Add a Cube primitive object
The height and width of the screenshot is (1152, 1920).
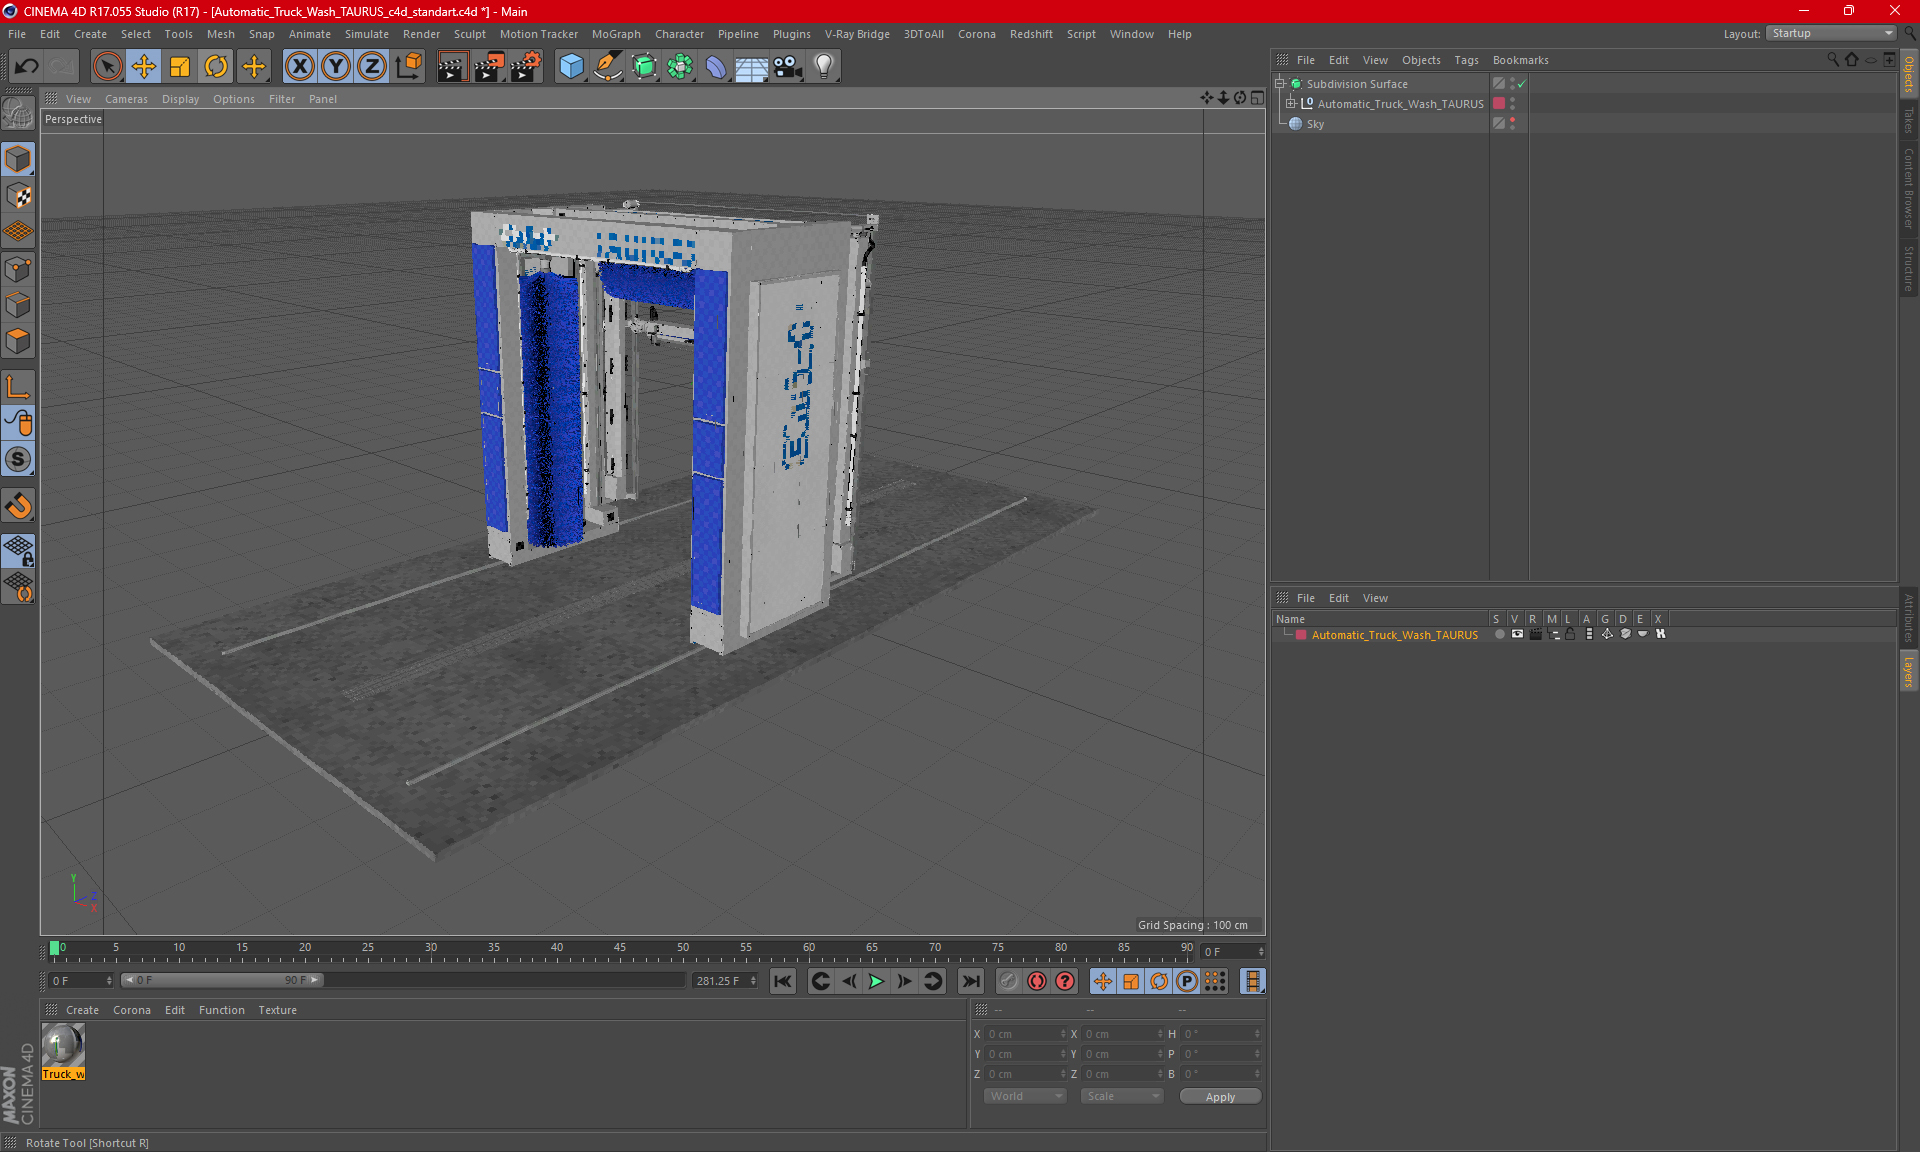tap(571, 67)
